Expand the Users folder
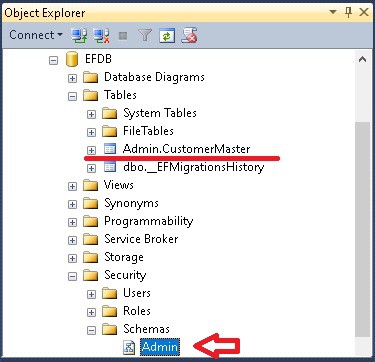This screenshot has height=362, width=375. click(91, 294)
